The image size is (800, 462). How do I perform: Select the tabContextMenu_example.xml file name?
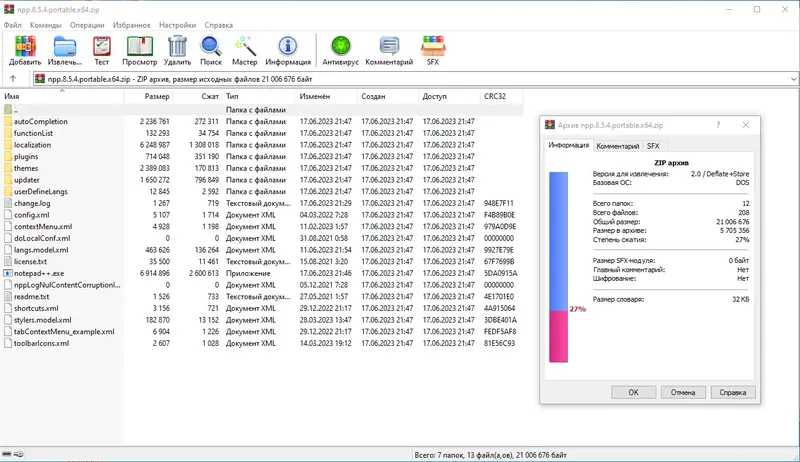click(64, 332)
